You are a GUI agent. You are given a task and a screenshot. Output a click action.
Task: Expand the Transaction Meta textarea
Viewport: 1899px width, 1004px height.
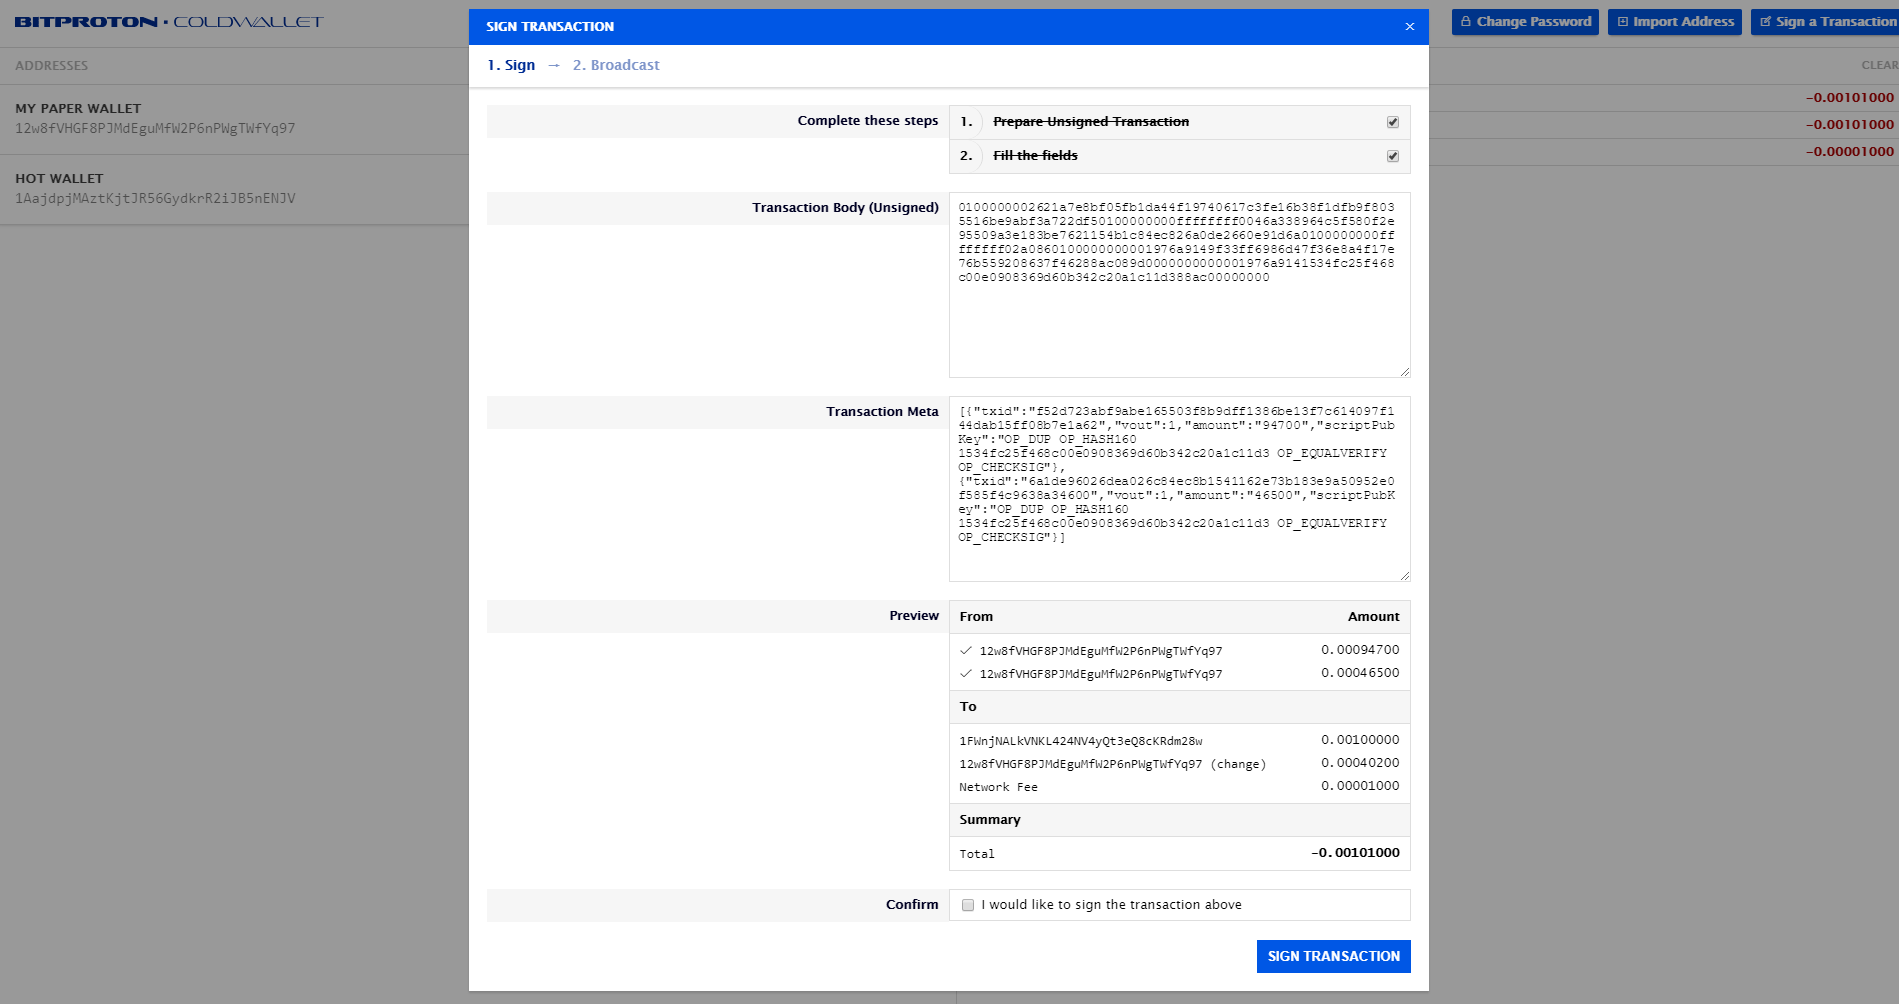(x=1405, y=575)
